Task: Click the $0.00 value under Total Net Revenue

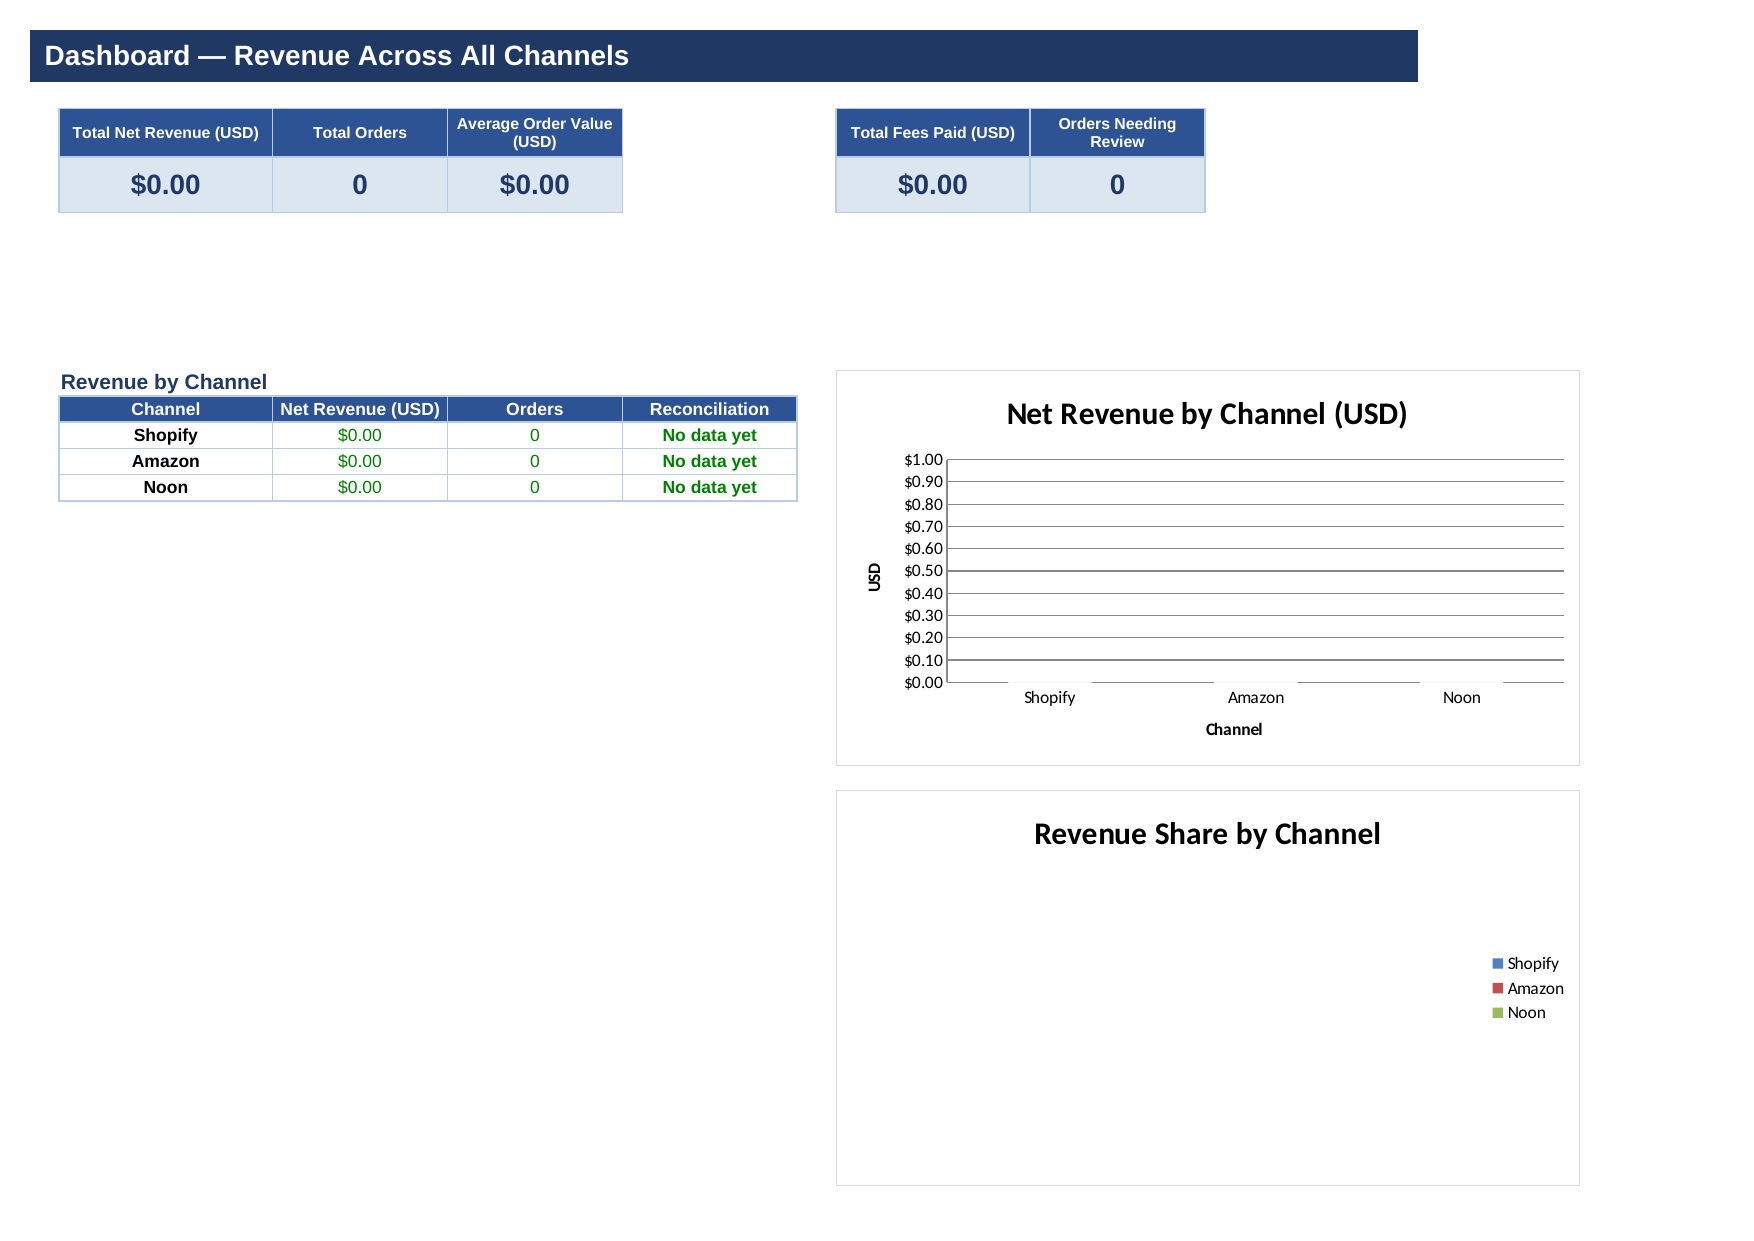Action: click(166, 185)
